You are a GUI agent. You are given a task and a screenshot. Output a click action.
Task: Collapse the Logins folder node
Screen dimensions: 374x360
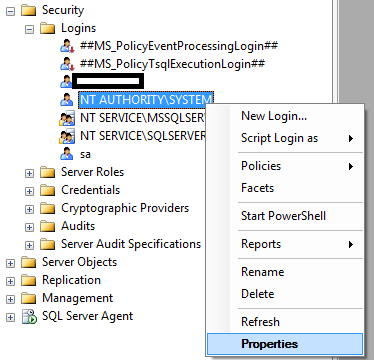pyautogui.click(x=29, y=29)
